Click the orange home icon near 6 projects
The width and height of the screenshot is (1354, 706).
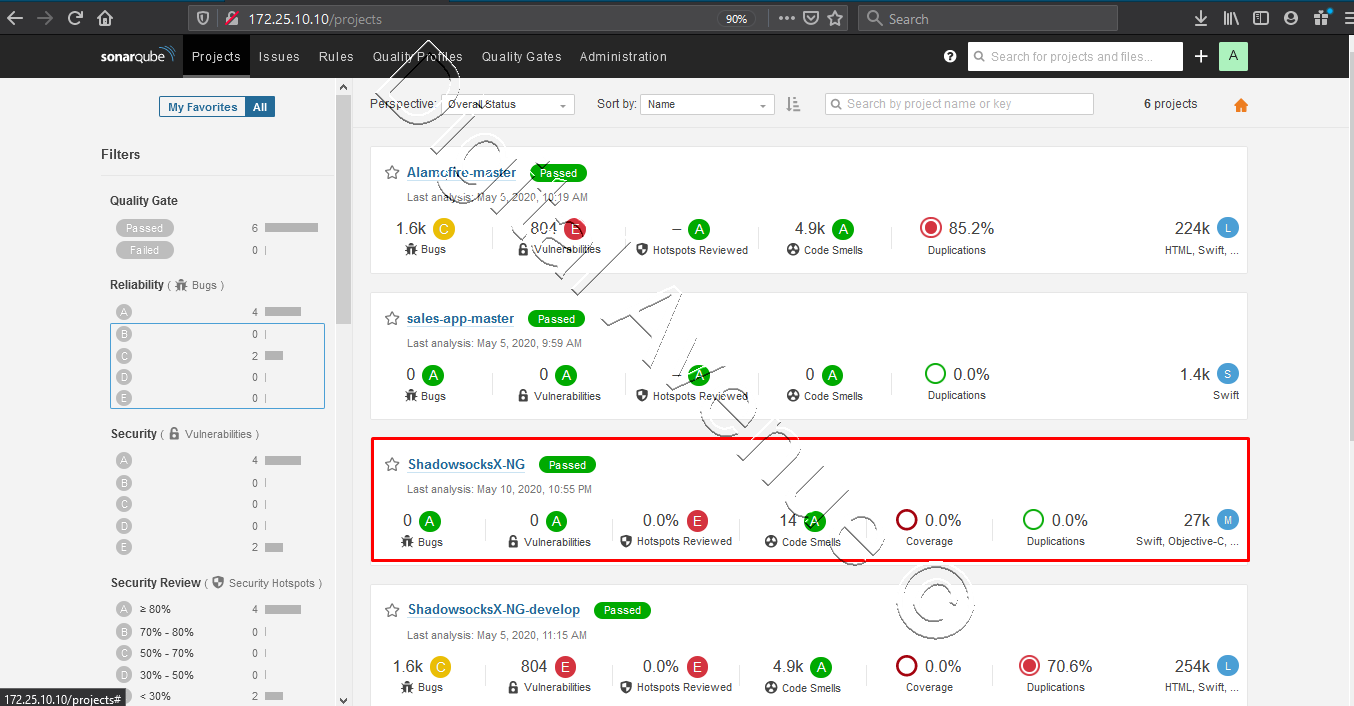[x=1240, y=103]
